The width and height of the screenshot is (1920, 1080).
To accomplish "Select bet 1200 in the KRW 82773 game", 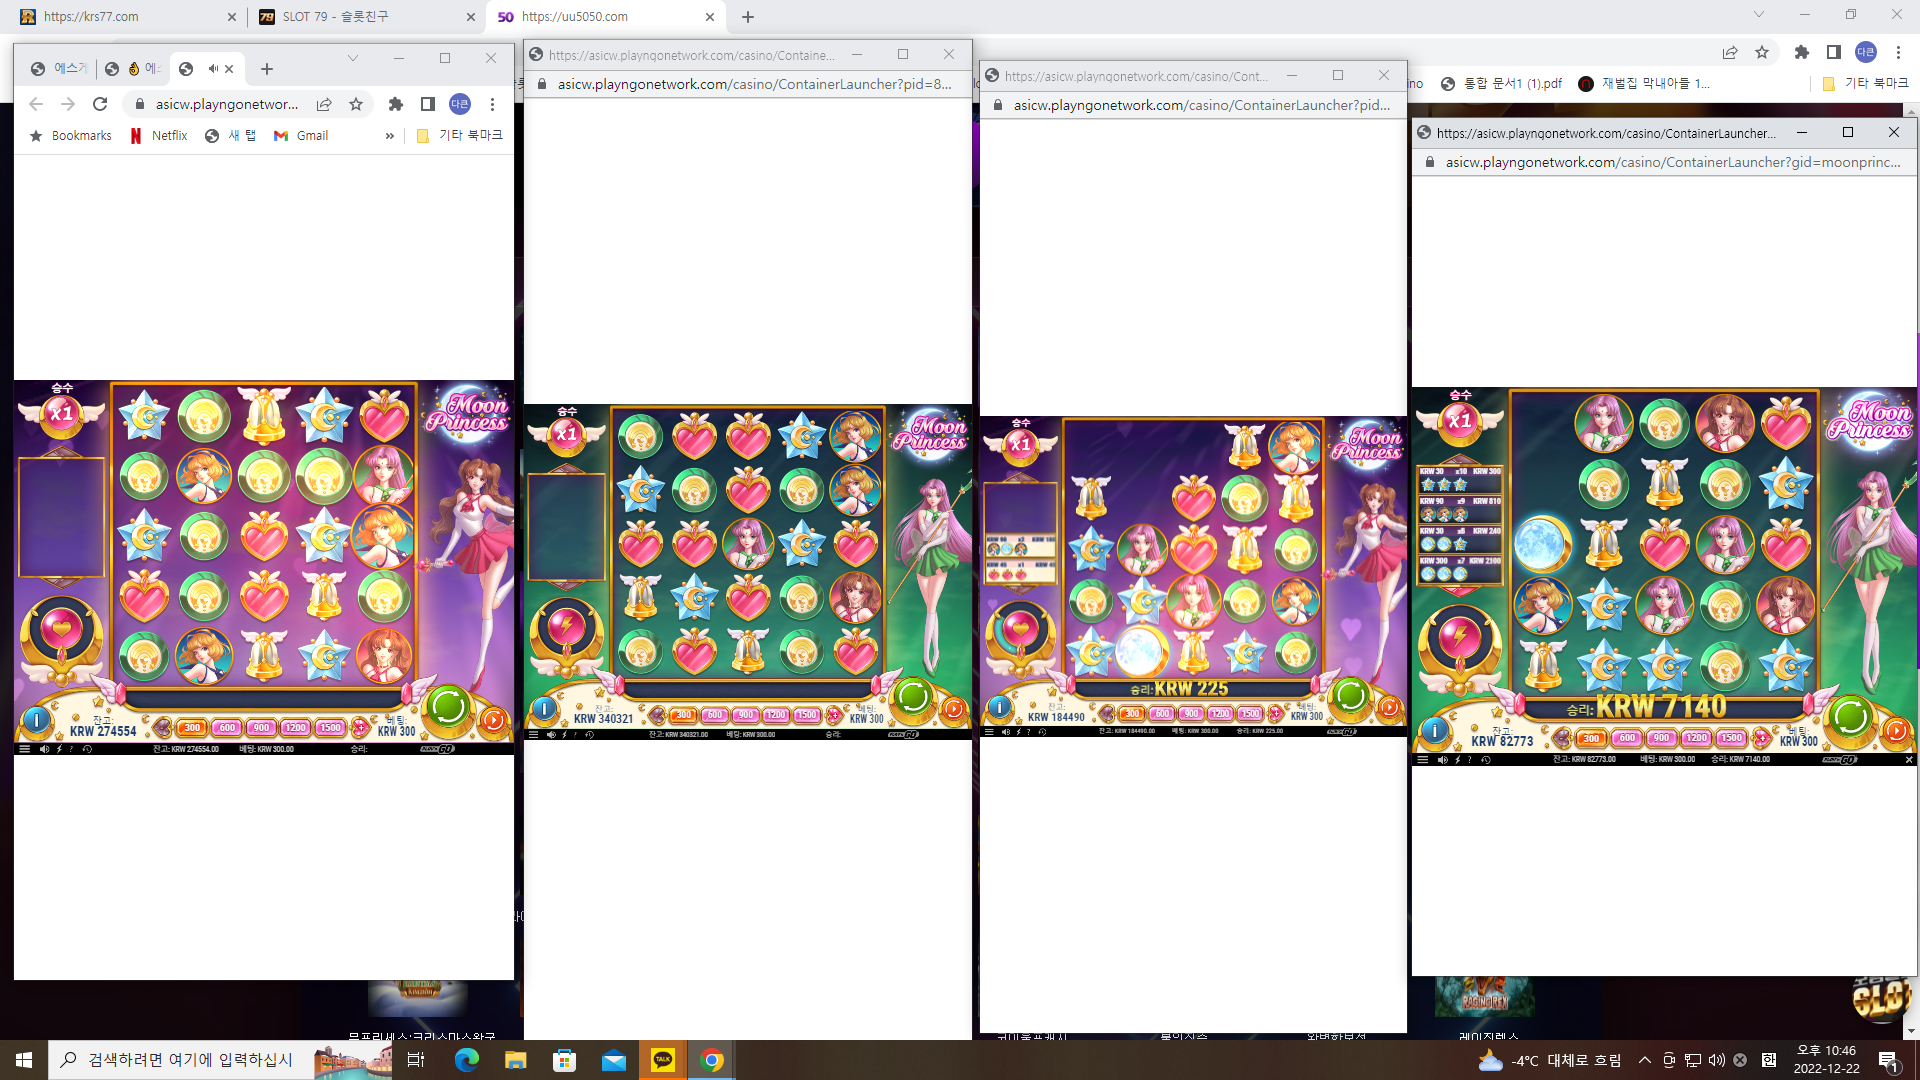I will (1696, 738).
